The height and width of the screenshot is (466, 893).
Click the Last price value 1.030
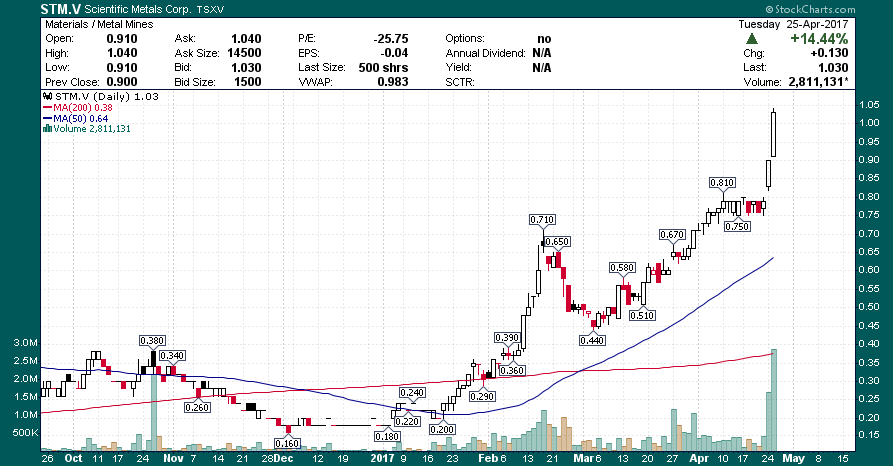tap(833, 68)
